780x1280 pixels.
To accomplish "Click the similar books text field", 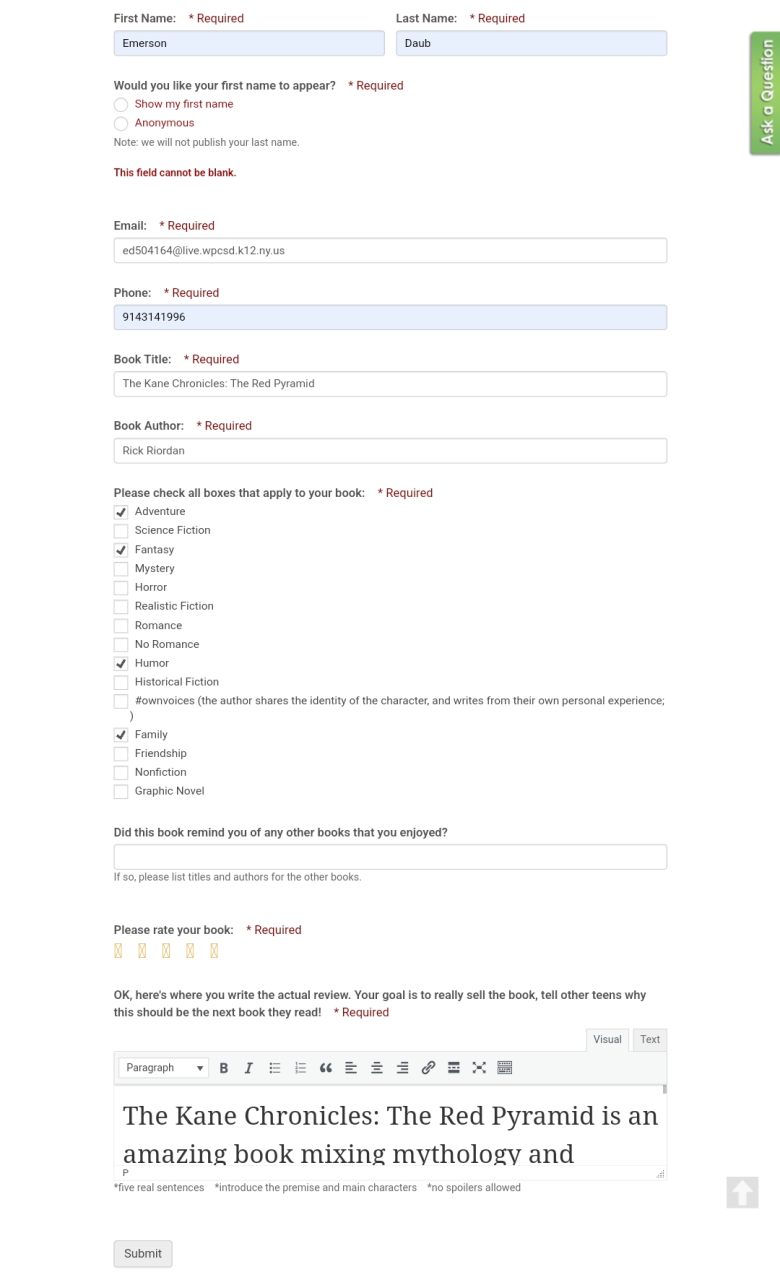I will (x=390, y=857).
